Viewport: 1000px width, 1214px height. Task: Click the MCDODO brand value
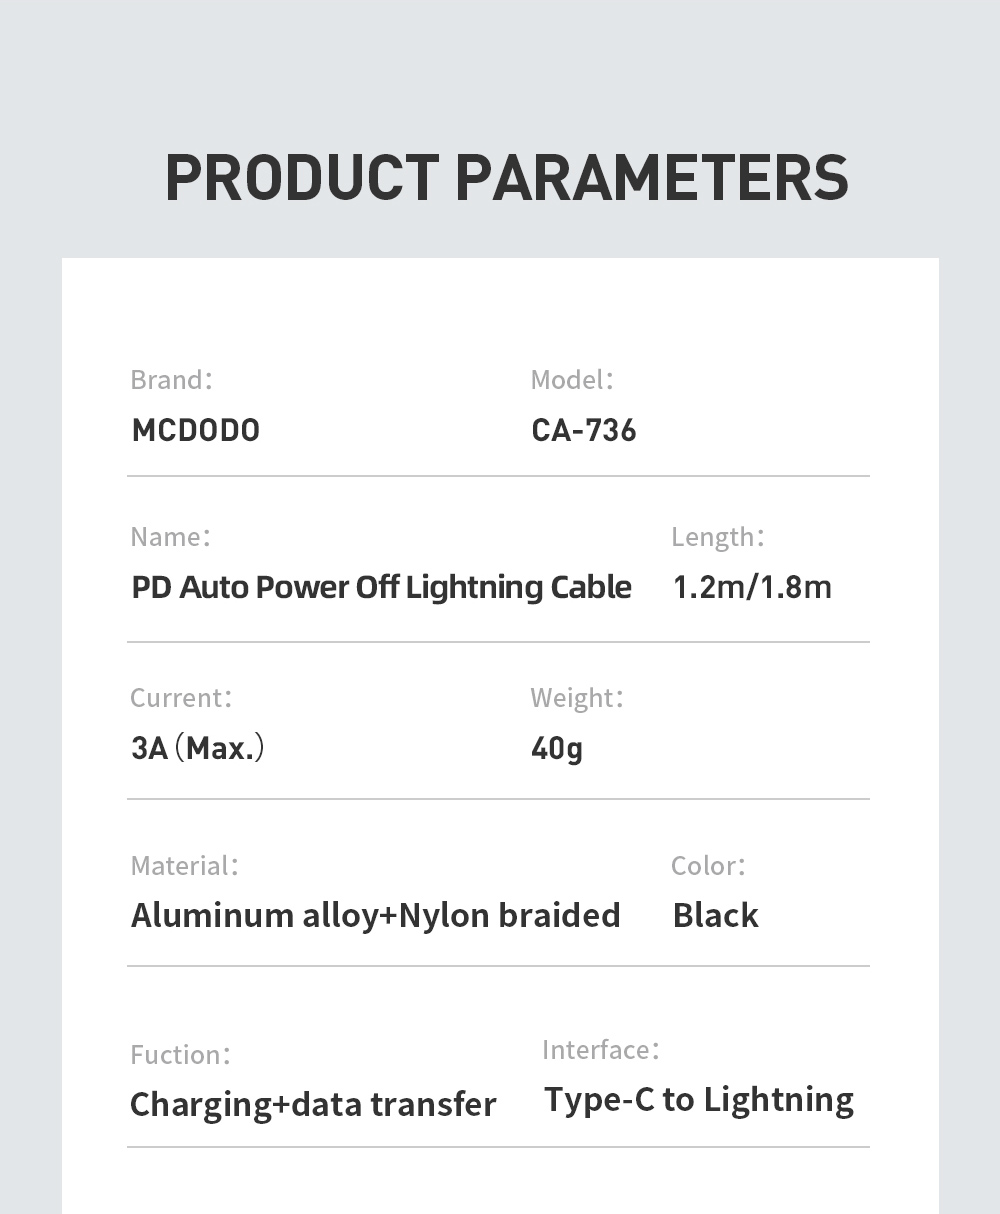tap(196, 430)
